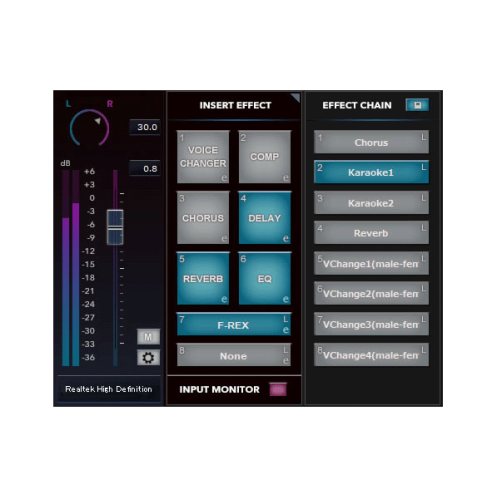Toggle the F-REX insert effect slot 7
Image resolution: width=497 pixels, height=497 pixels.
tap(234, 324)
